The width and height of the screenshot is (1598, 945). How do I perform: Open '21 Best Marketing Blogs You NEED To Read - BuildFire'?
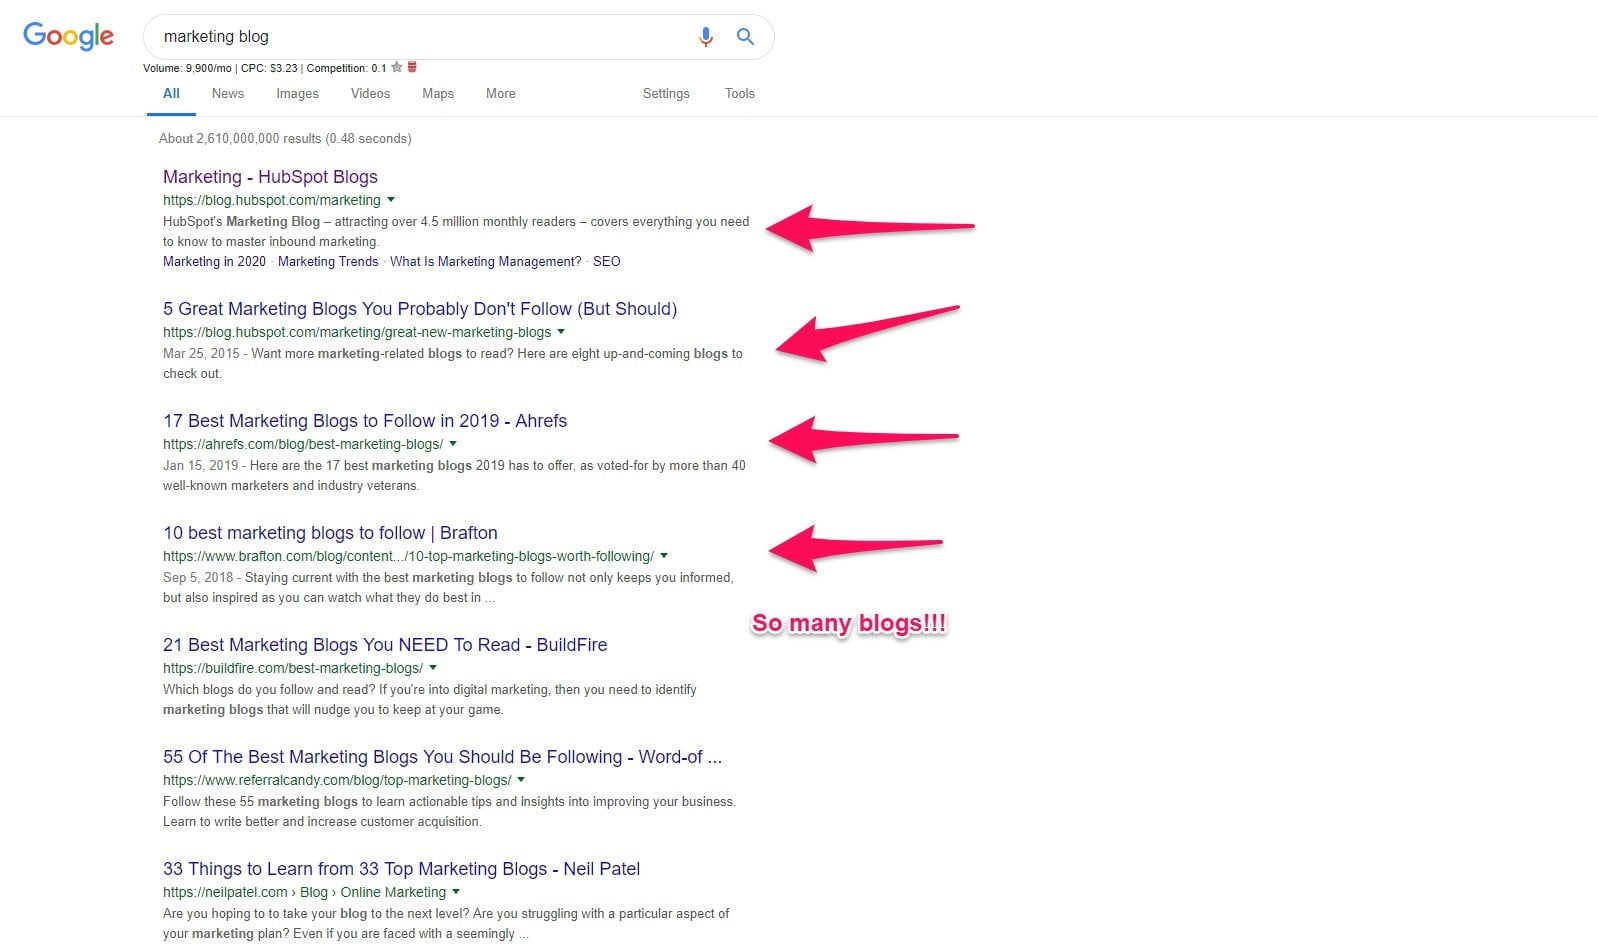[x=385, y=645]
